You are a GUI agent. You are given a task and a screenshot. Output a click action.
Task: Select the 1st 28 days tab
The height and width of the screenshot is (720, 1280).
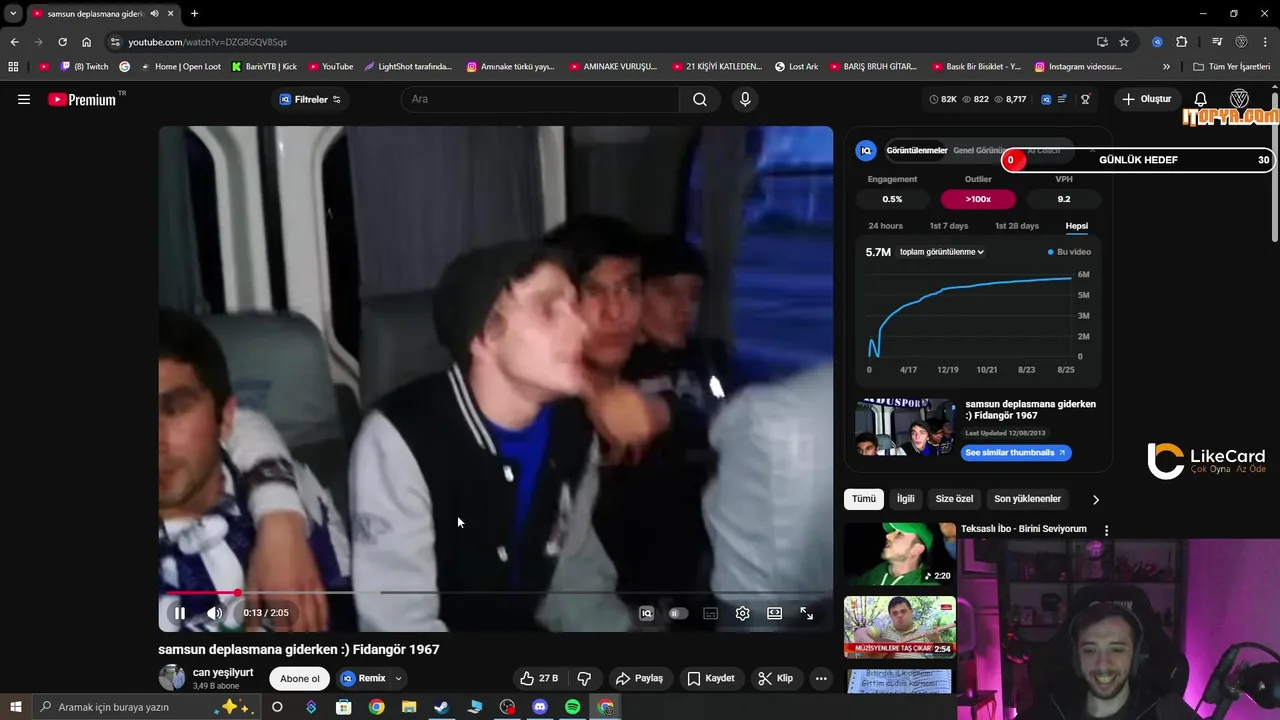[1016, 226]
